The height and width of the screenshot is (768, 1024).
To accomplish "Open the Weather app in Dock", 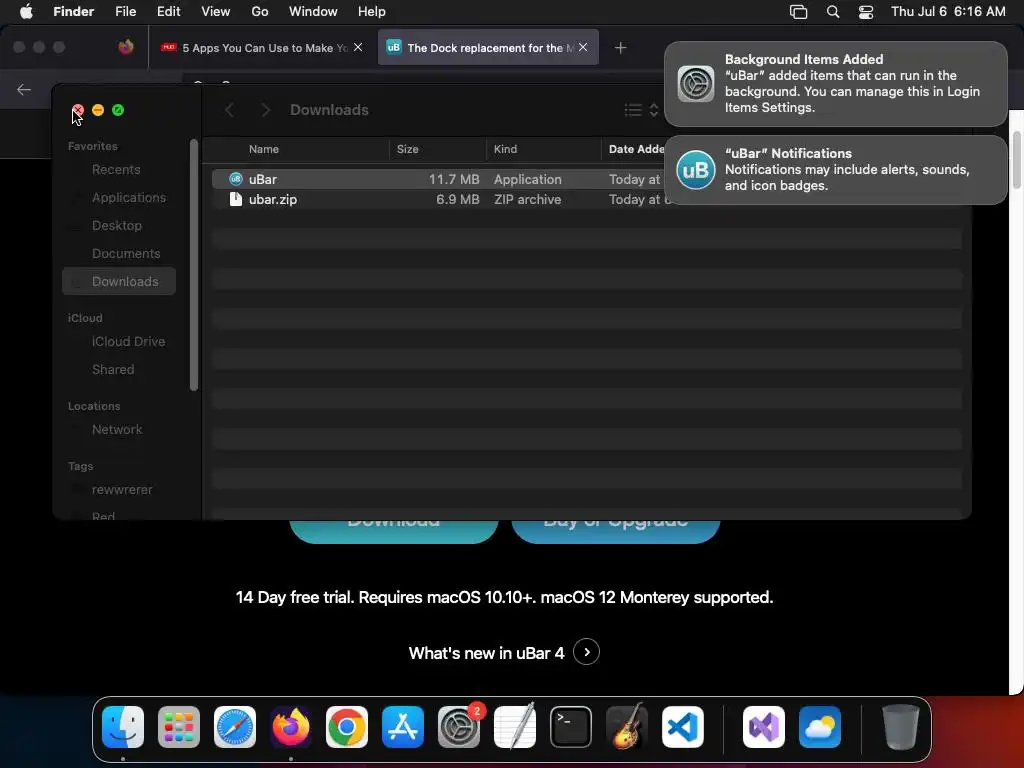I will [x=820, y=727].
